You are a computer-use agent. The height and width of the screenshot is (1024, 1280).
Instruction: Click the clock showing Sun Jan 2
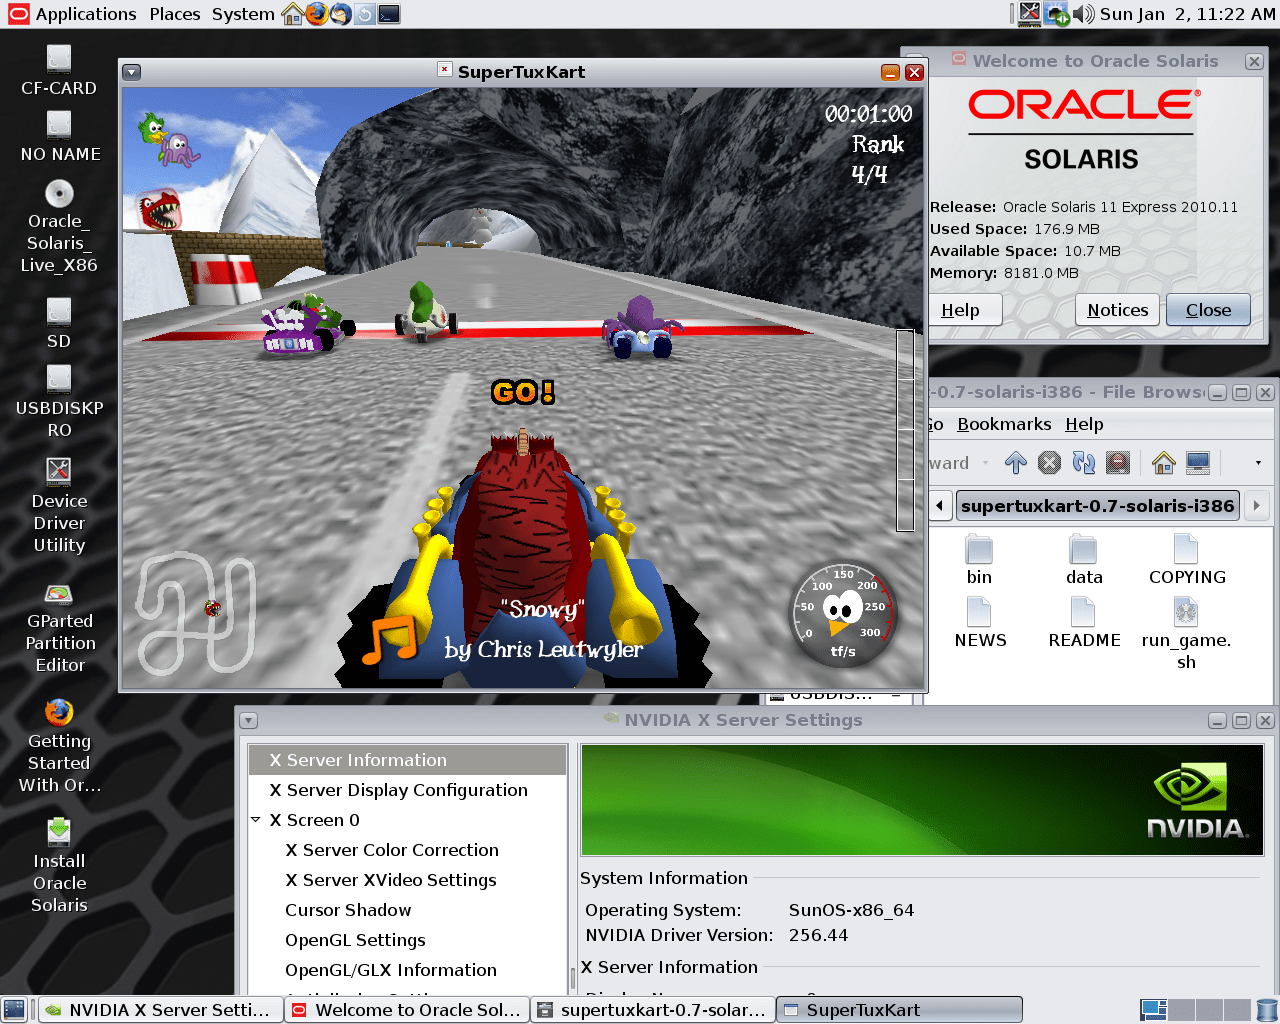click(1187, 14)
